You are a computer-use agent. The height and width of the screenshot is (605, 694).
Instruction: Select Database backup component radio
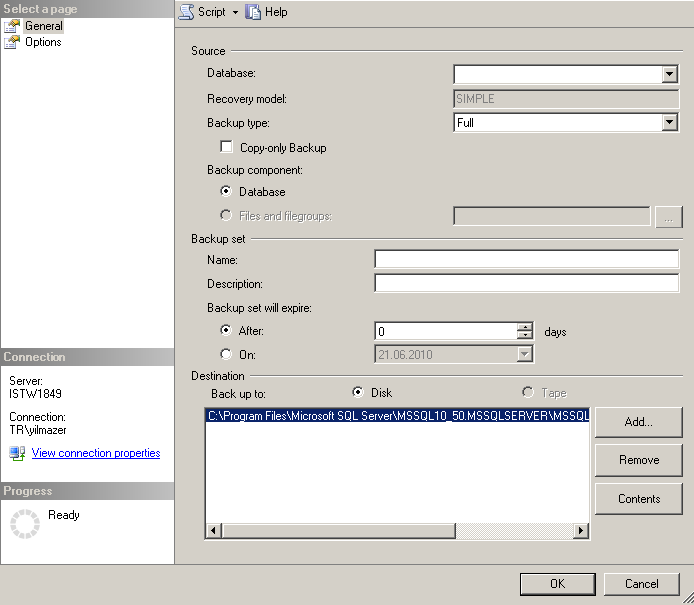click(226, 191)
